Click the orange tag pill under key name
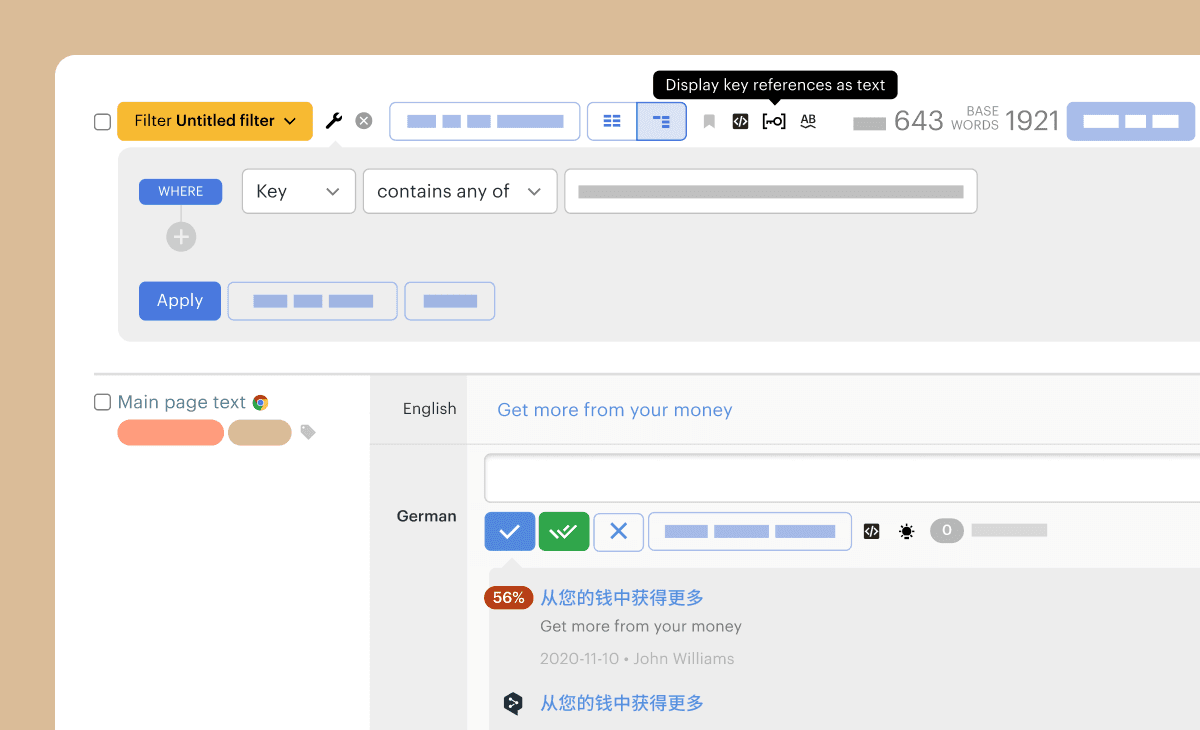This screenshot has width=1200, height=730. [170, 432]
